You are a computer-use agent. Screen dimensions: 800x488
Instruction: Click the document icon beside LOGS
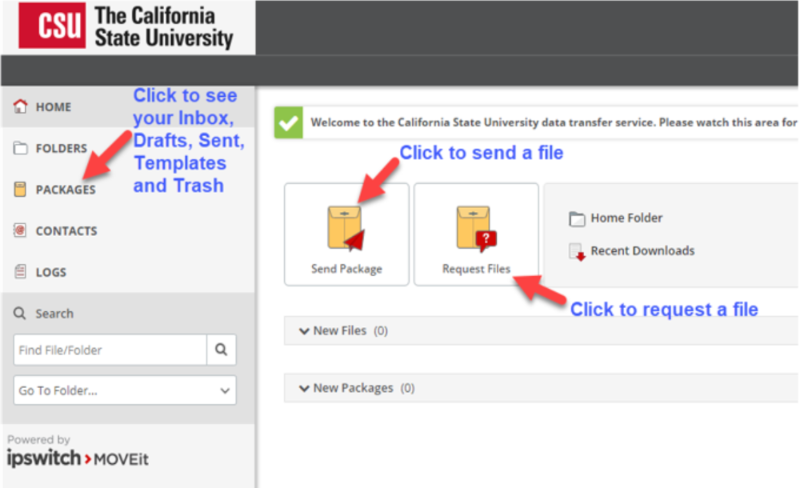(x=20, y=272)
